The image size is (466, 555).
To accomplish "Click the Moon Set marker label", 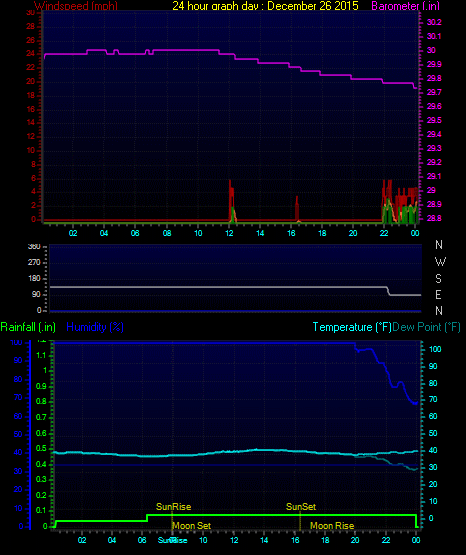I will (x=192, y=526).
